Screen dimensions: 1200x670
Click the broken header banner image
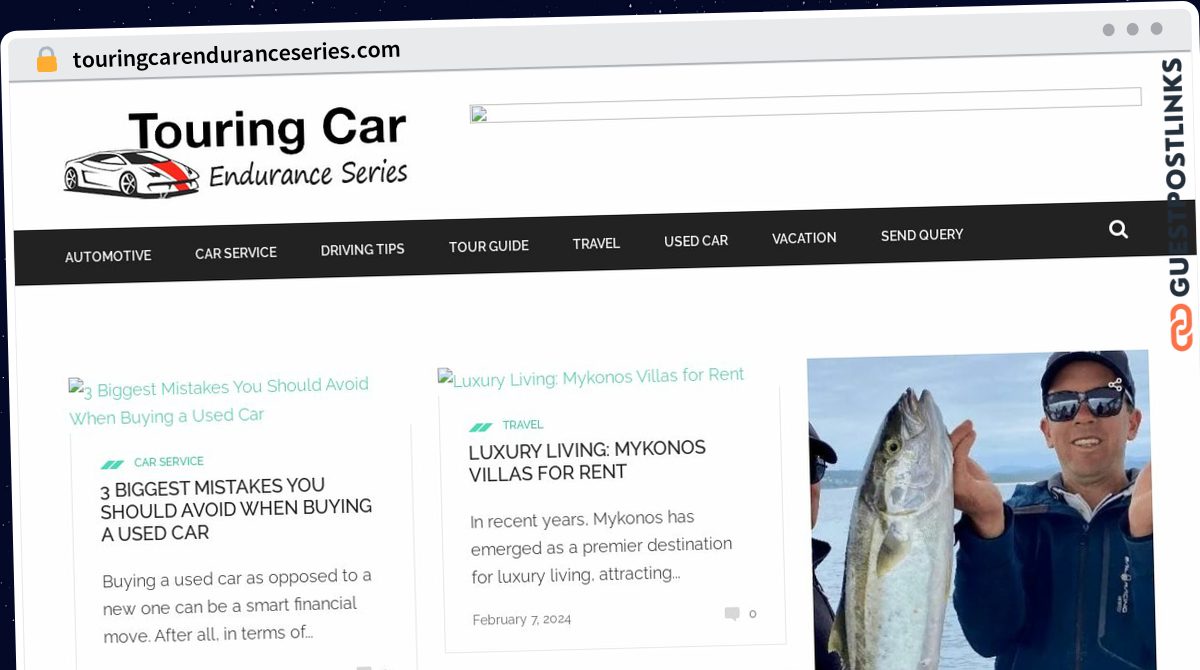point(805,105)
